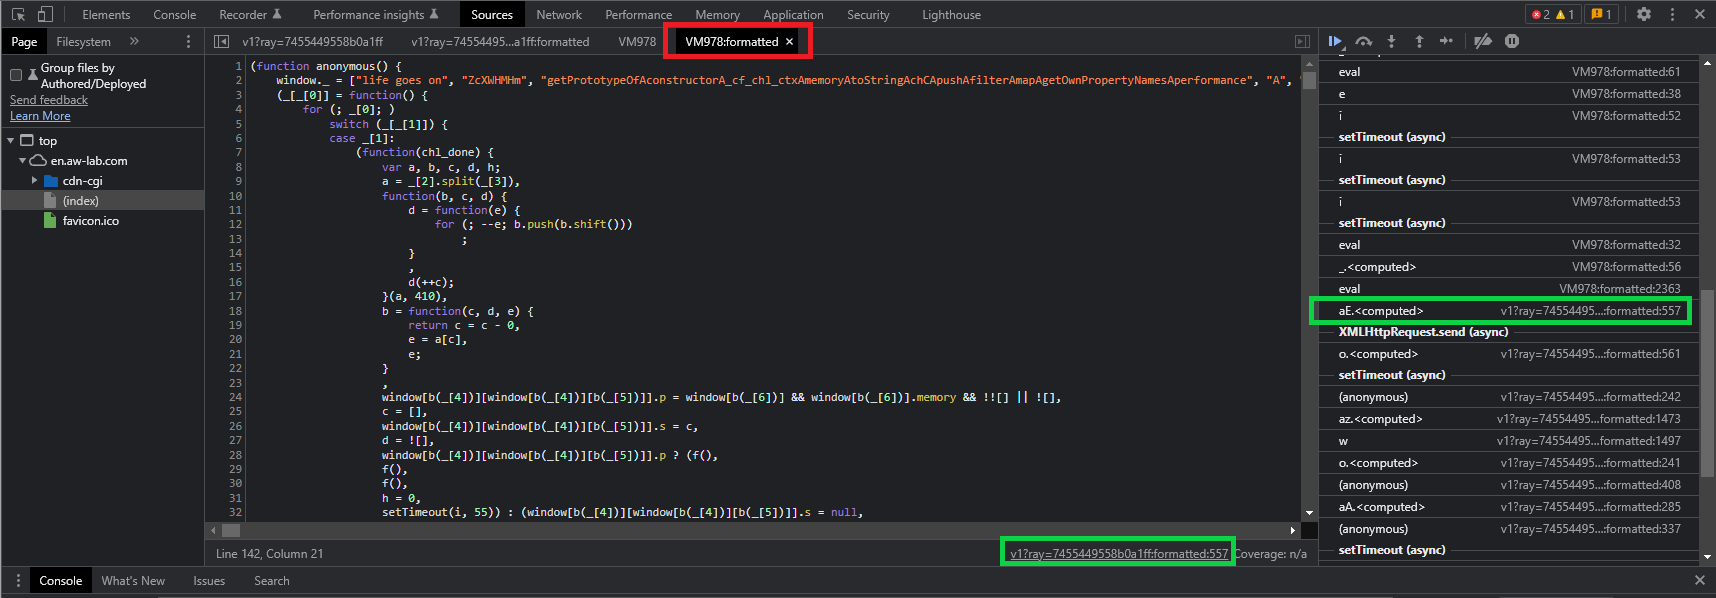Hide the navigator sidebar pane
Image resolution: width=1716 pixels, height=598 pixels.
(221, 42)
